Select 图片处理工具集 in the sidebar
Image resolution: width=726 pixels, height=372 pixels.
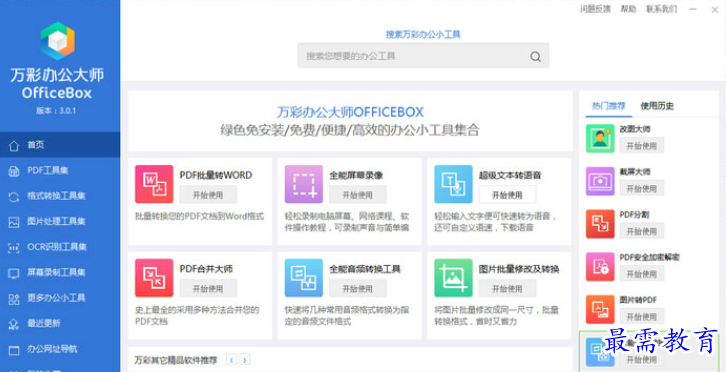(x=60, y=221)
